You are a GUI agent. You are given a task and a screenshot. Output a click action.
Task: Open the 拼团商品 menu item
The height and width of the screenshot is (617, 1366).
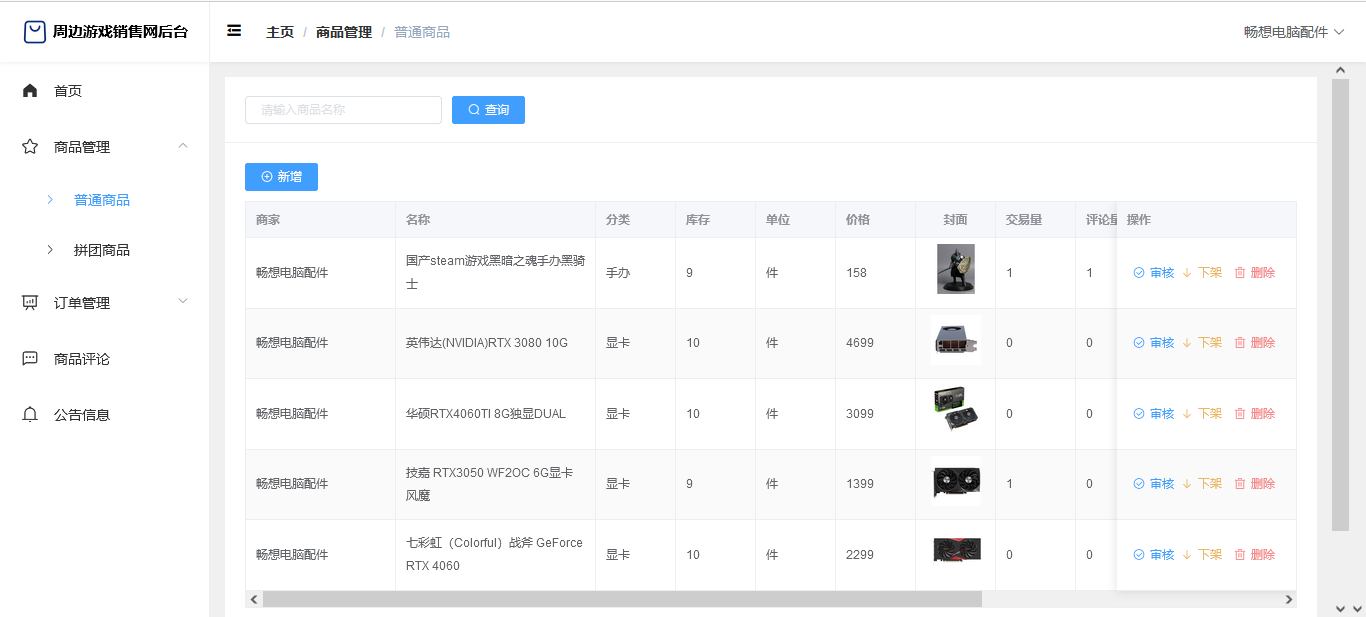coord(101,250)
